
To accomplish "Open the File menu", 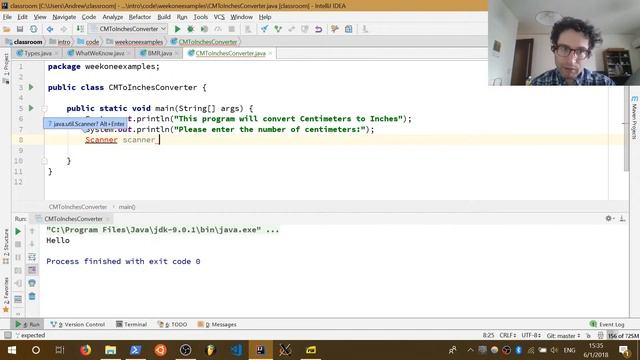I will click(7, 17).
